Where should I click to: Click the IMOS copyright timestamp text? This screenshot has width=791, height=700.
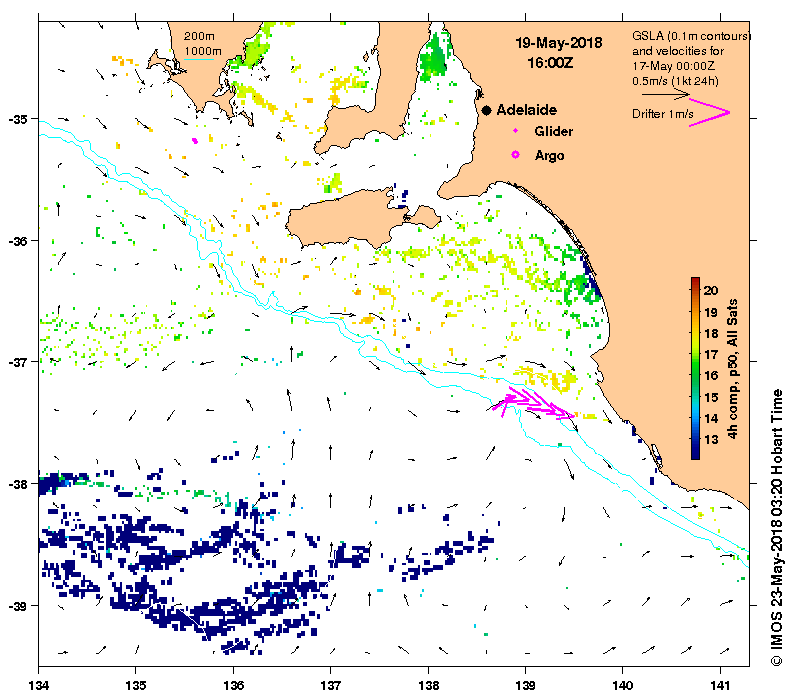point(776,527)
